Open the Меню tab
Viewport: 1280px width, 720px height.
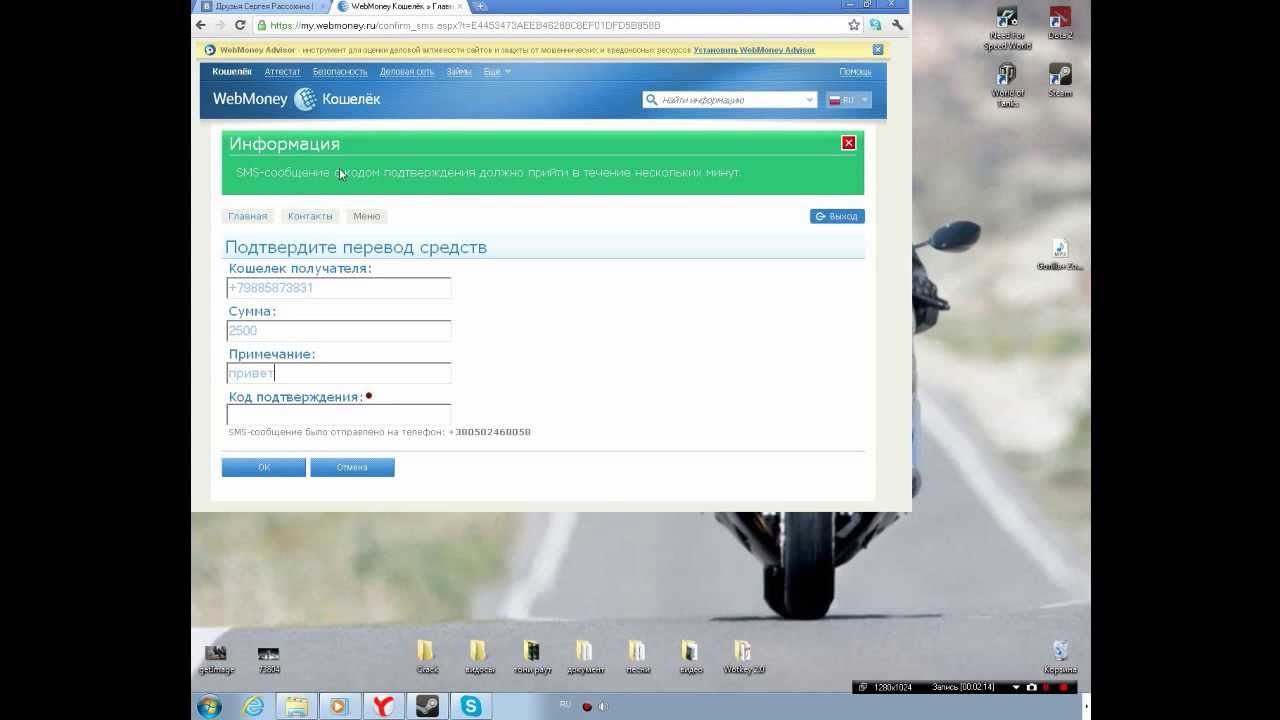pos(366,216)
